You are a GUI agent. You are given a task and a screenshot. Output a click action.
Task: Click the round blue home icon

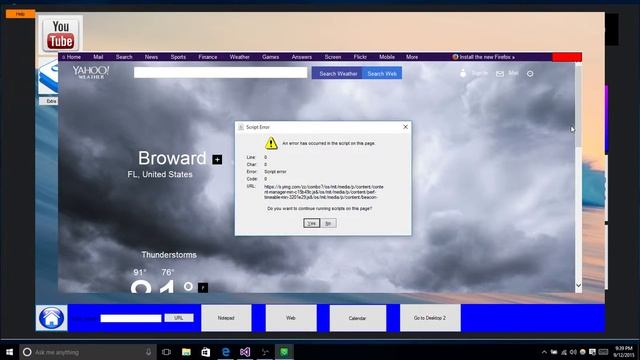pos(51,318)
